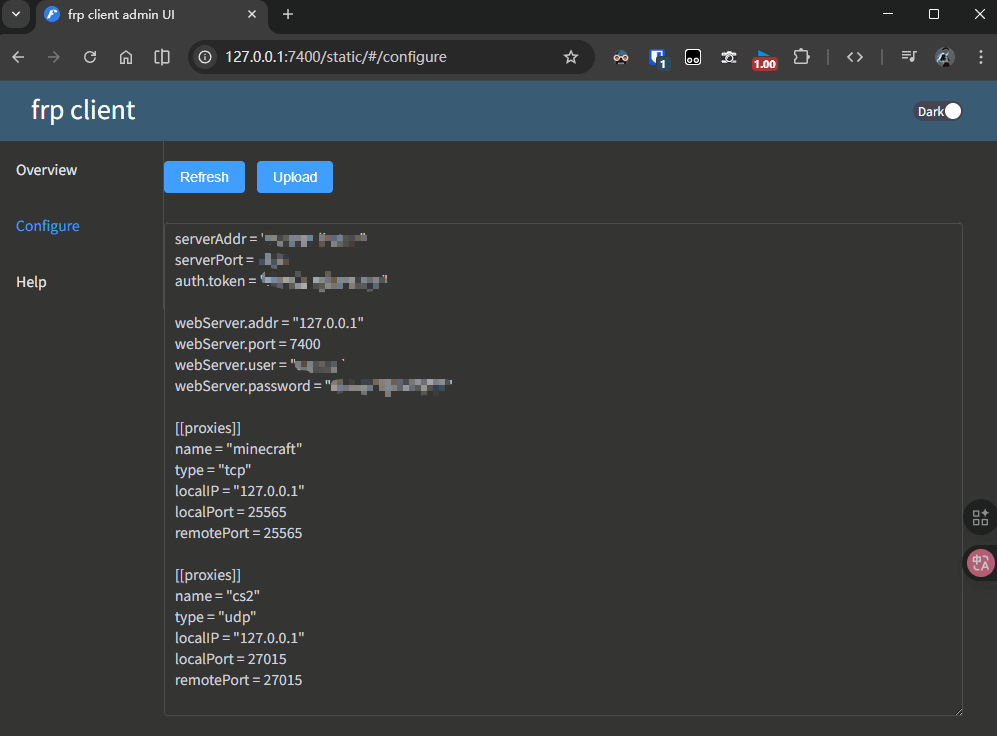The image size is (997, 736).
Task: Open the media control playlist icon
Action: (x=909, y=57)
